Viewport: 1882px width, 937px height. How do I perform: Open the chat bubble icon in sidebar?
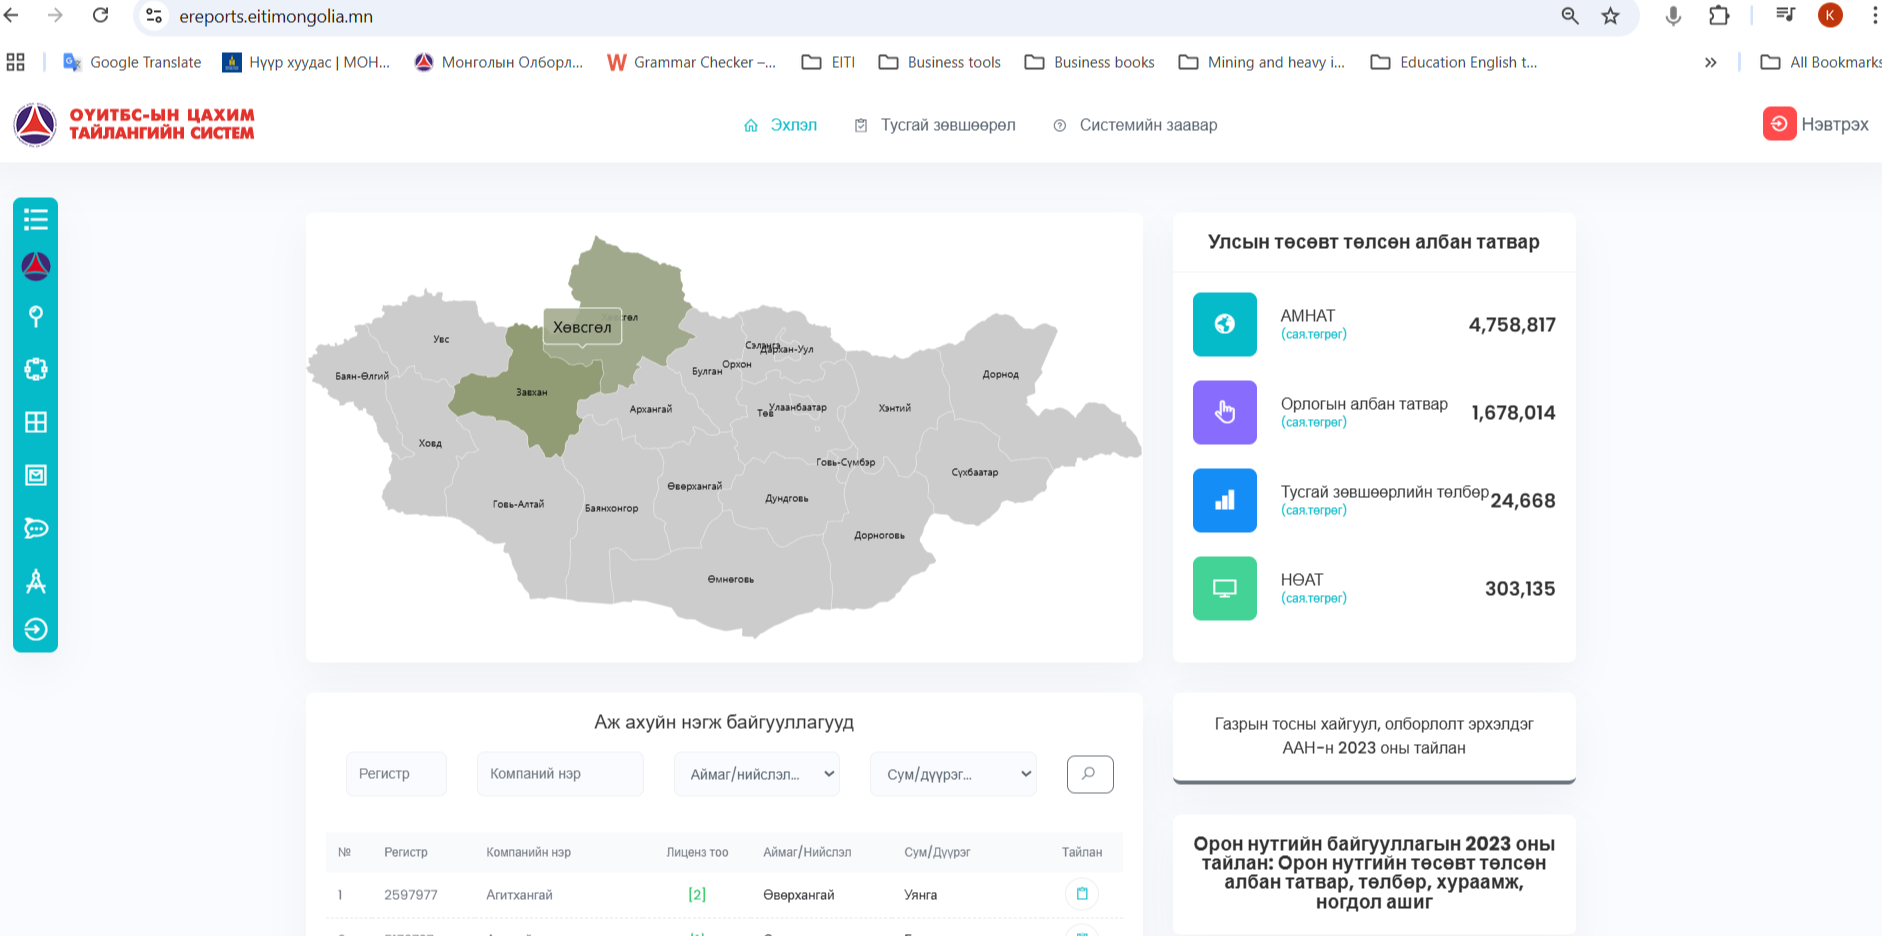[35, 528]
